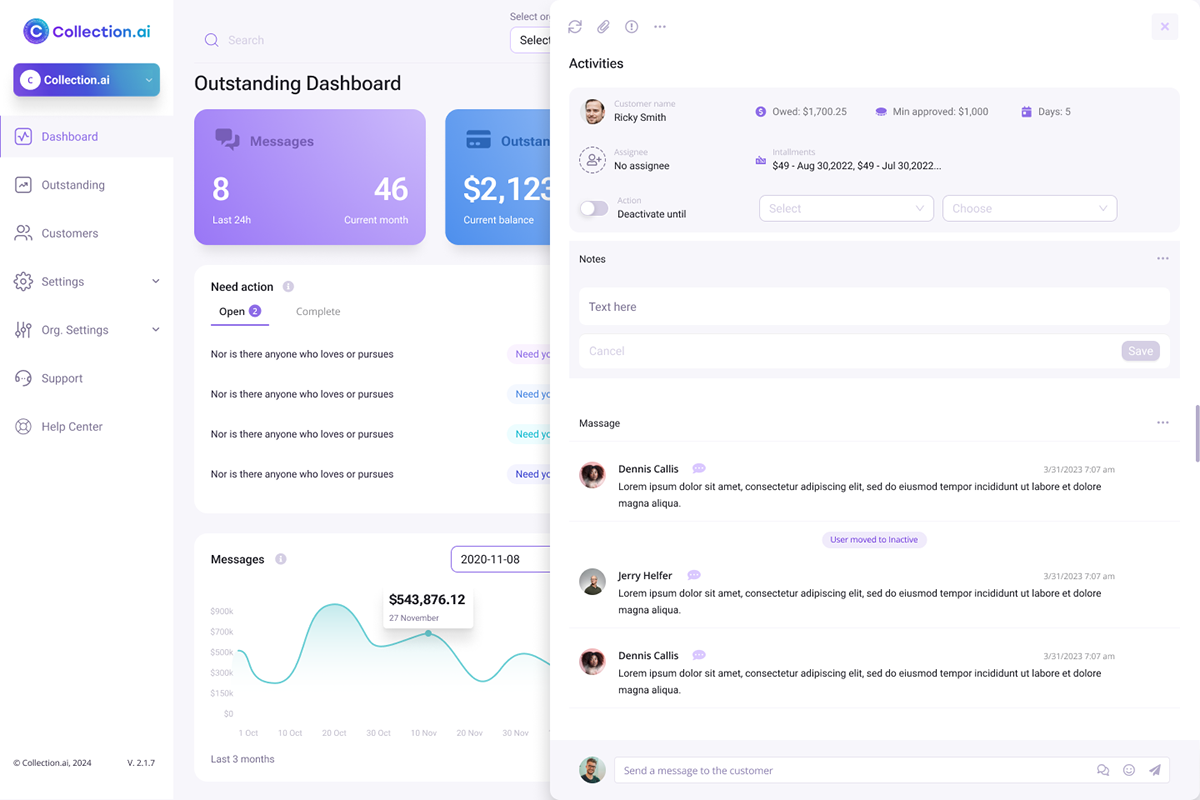Click the chat templates icon in message box
The image size is (1200, 800).
[x=1103, y=770]
